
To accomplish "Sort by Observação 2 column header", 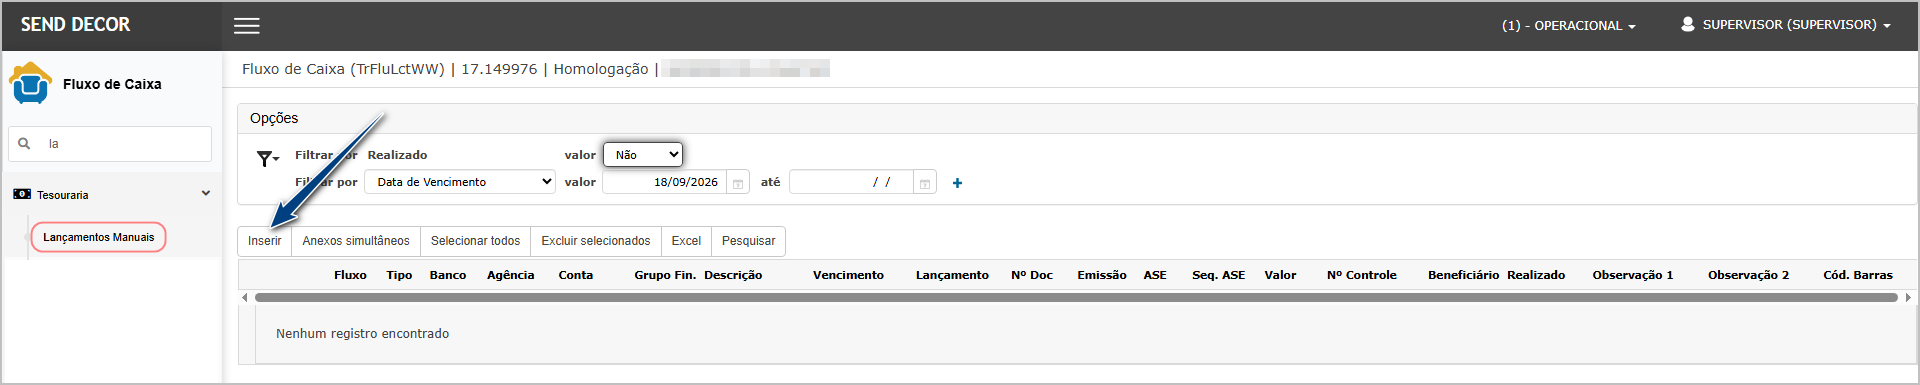I will (1748, 275).
